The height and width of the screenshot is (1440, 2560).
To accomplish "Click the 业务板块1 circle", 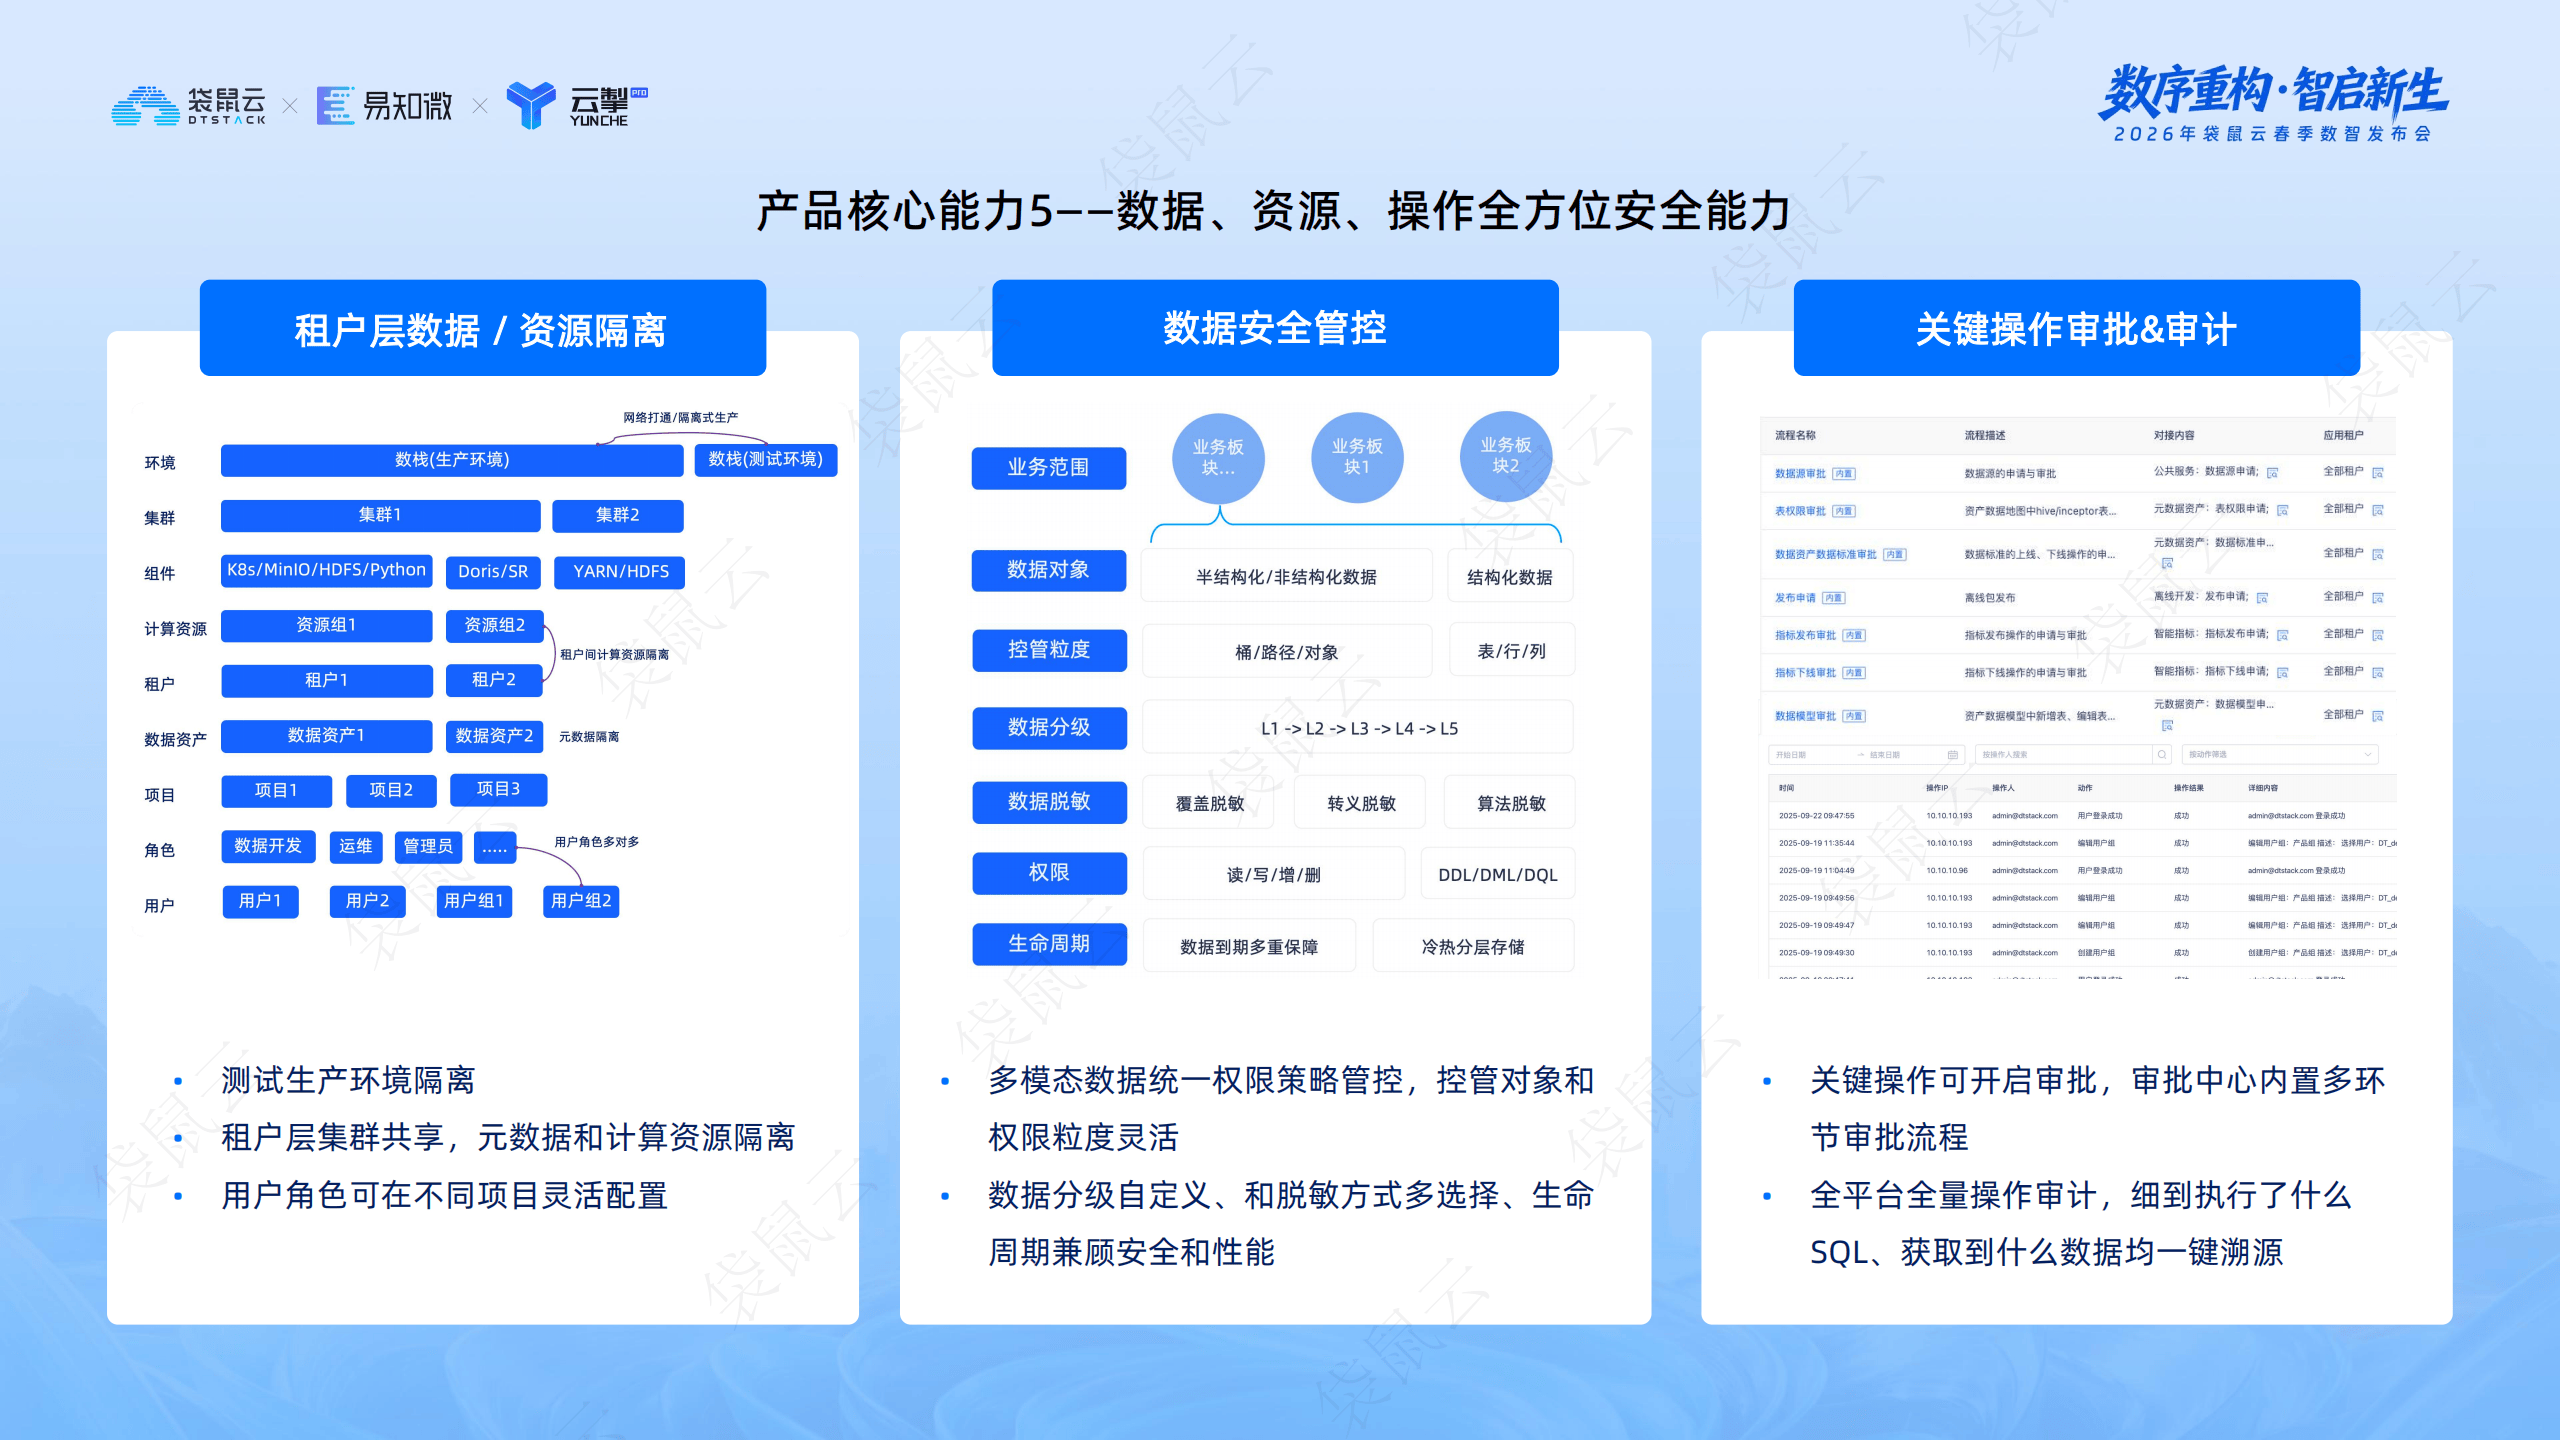I will pyautogui.click(x=1357, y=458).
